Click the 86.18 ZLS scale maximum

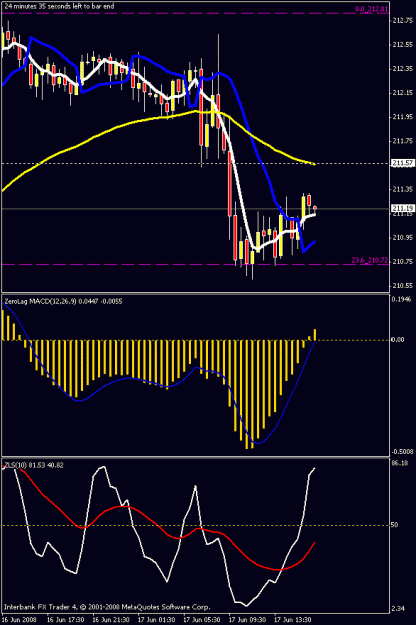400,463
